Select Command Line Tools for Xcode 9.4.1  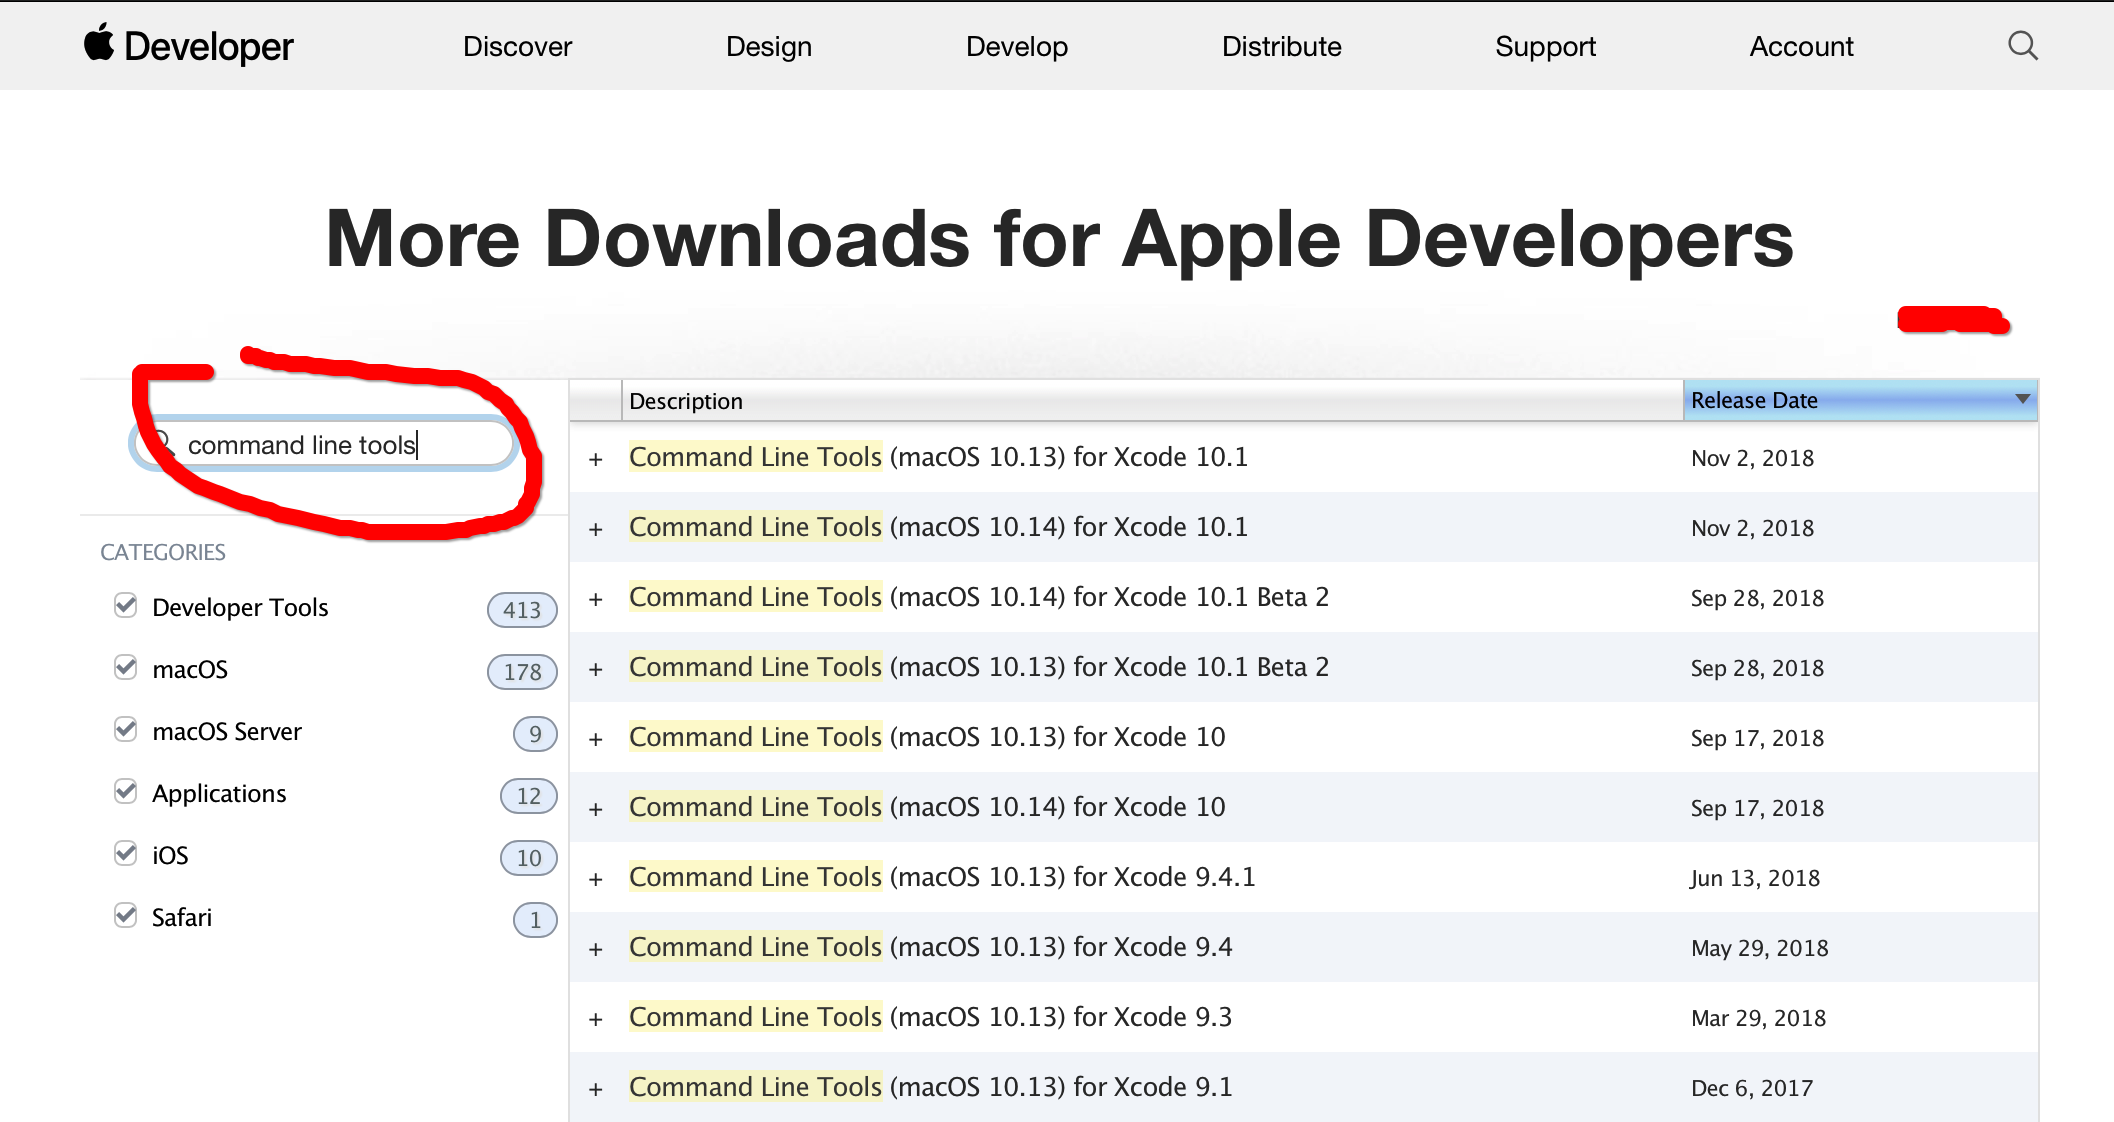[942, 877]
